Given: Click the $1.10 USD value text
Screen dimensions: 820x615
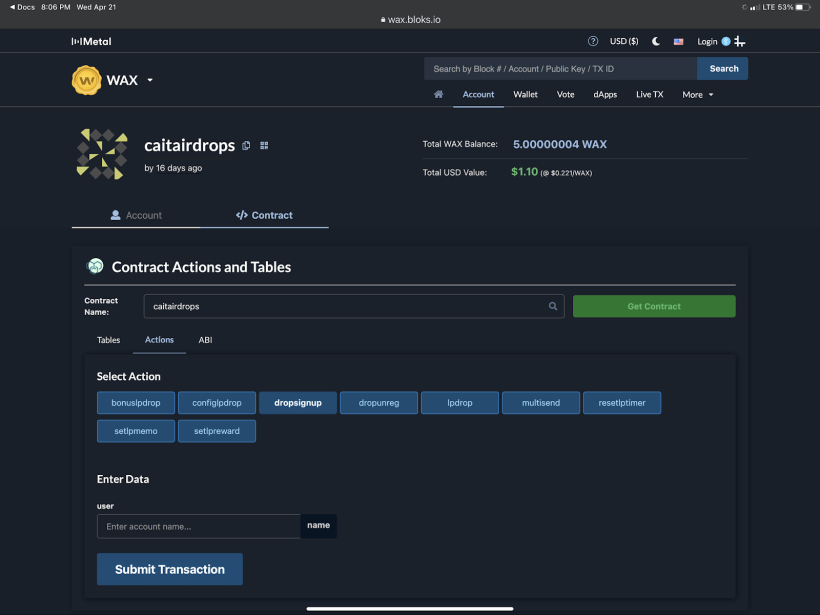Looking at the screenshot, I should pyautogui.click(x=525, y=172).
